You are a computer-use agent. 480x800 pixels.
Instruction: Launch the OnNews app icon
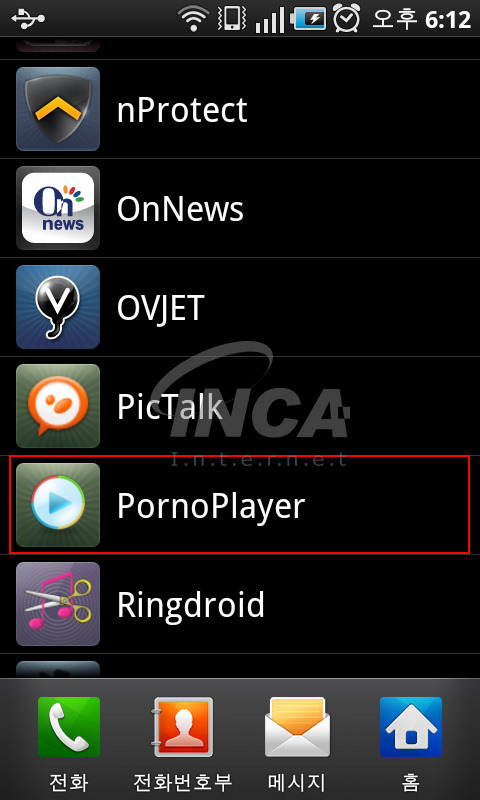click(x=58, y=208)
